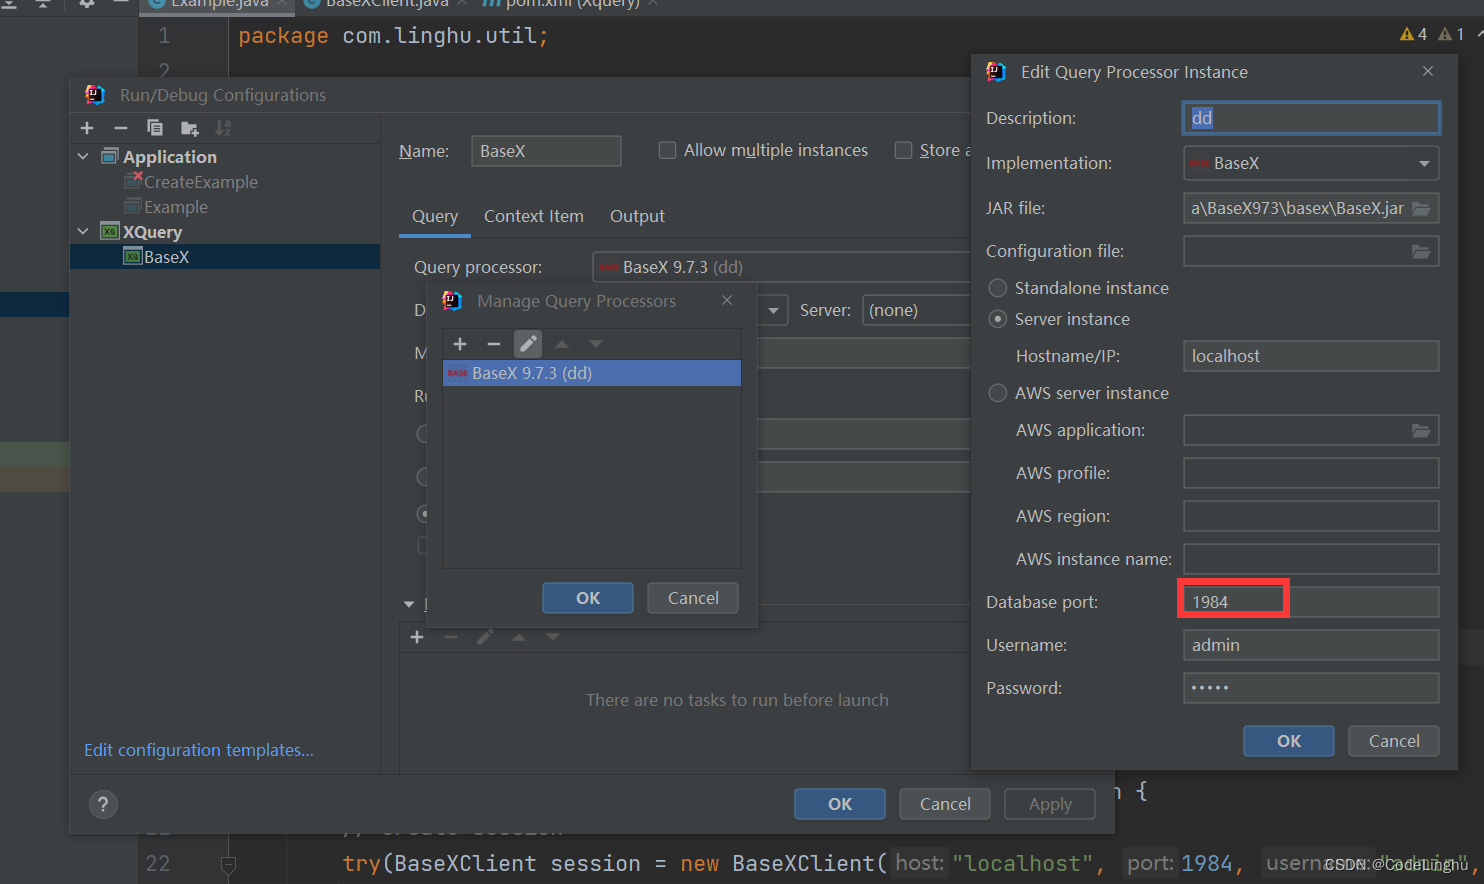Remove selected run configuration with minus icon
Viewport: 1484px width, 884px height.
121,128
